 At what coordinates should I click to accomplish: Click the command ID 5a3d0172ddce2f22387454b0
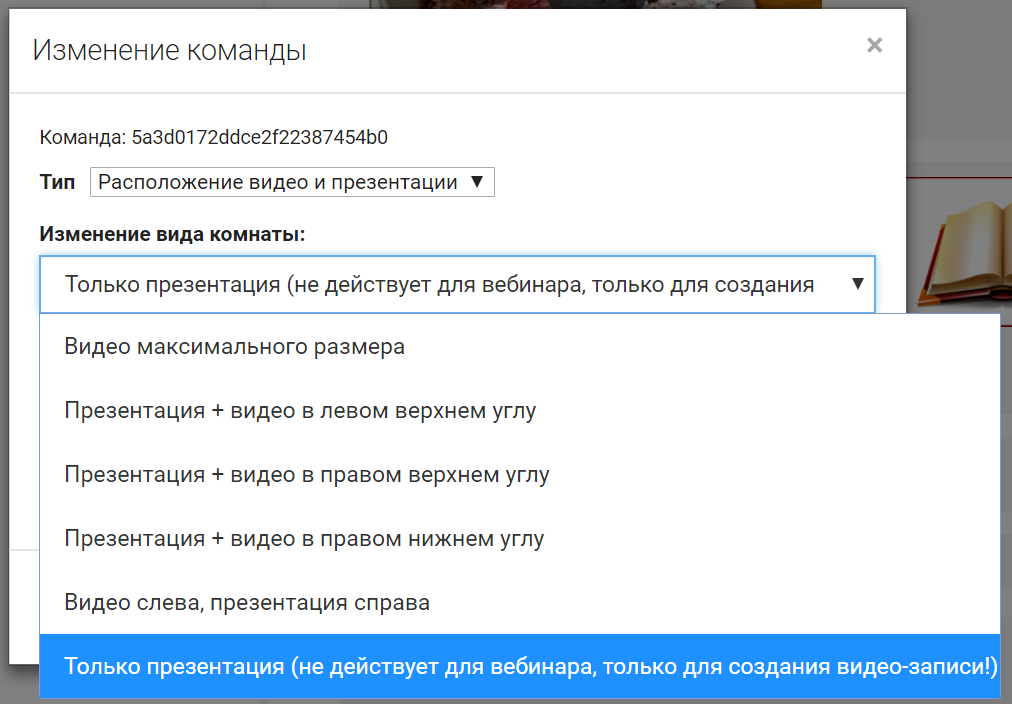(260, 137)
